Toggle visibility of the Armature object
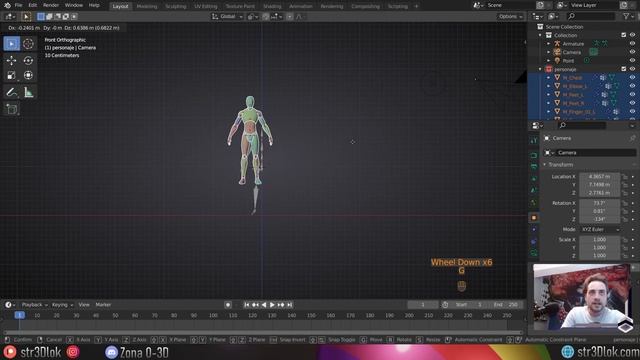640x360 pixels. 632,44
